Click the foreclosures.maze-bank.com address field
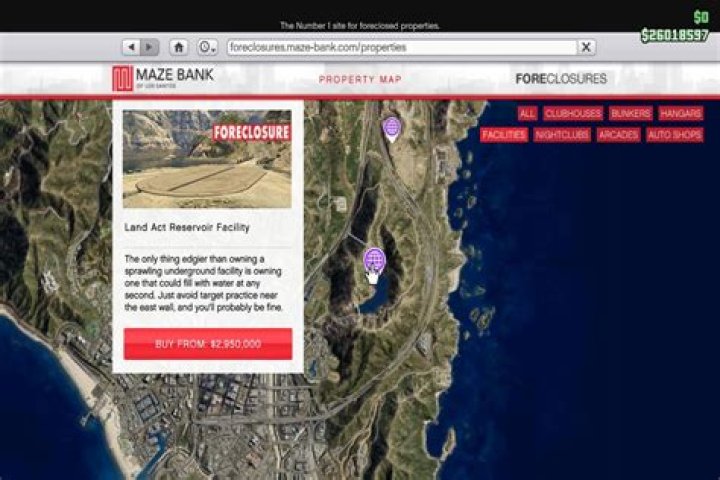This screenshot has height=480, width=720. (400, 47)
